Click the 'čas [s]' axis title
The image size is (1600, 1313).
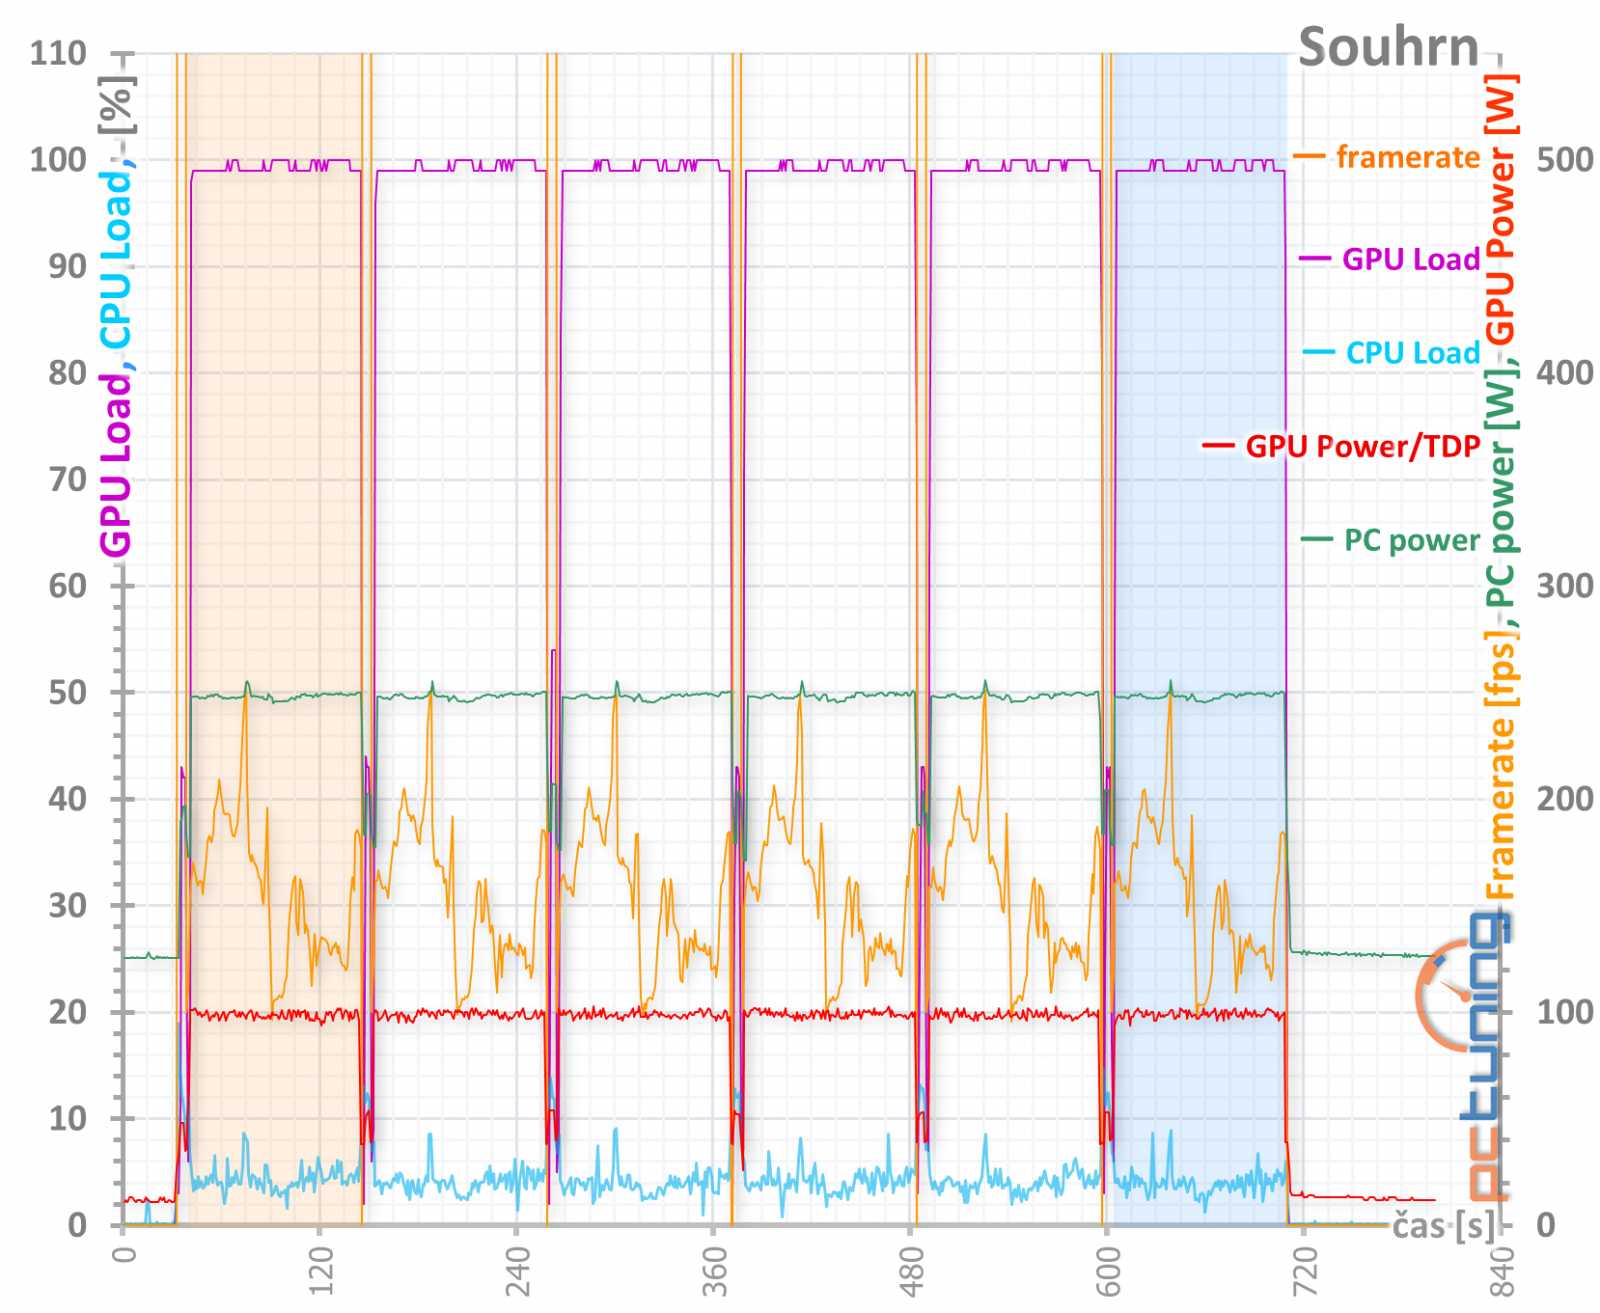pos(1445,1225)
